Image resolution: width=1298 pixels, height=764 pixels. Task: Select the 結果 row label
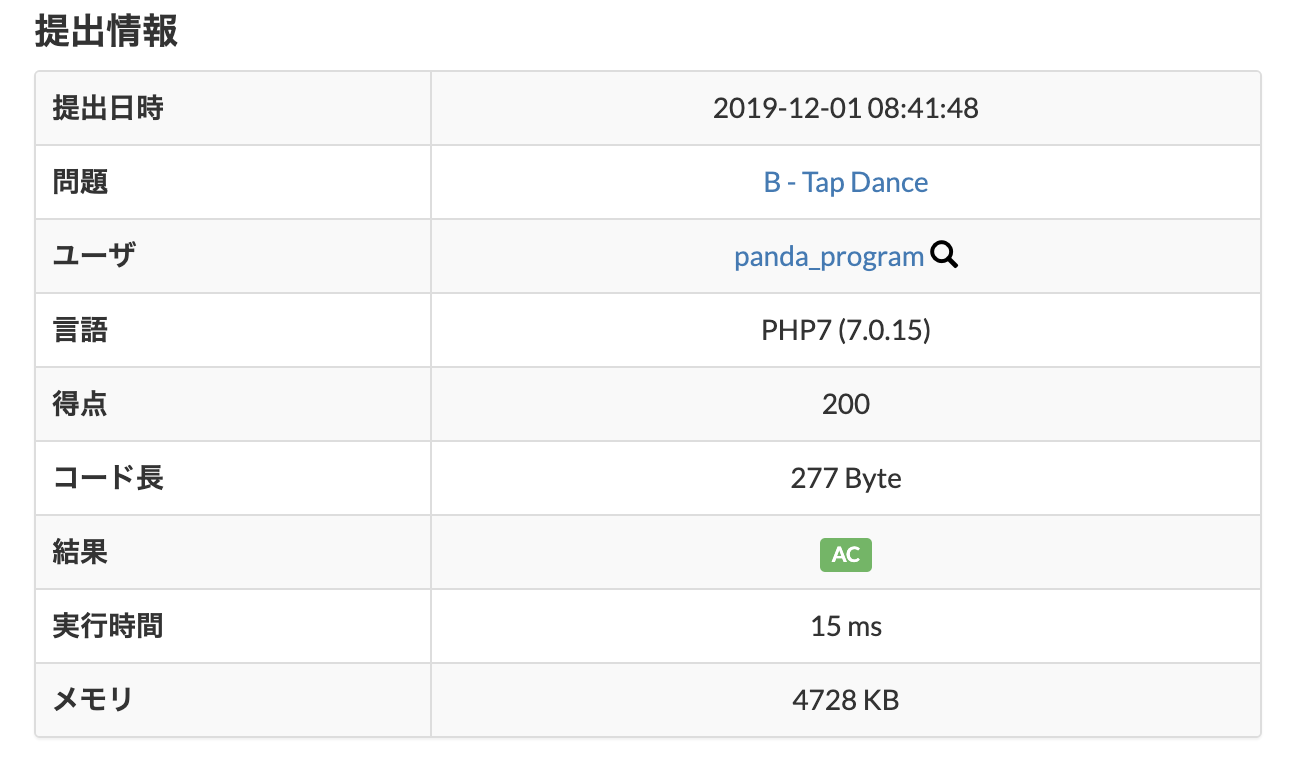[80, 552]
